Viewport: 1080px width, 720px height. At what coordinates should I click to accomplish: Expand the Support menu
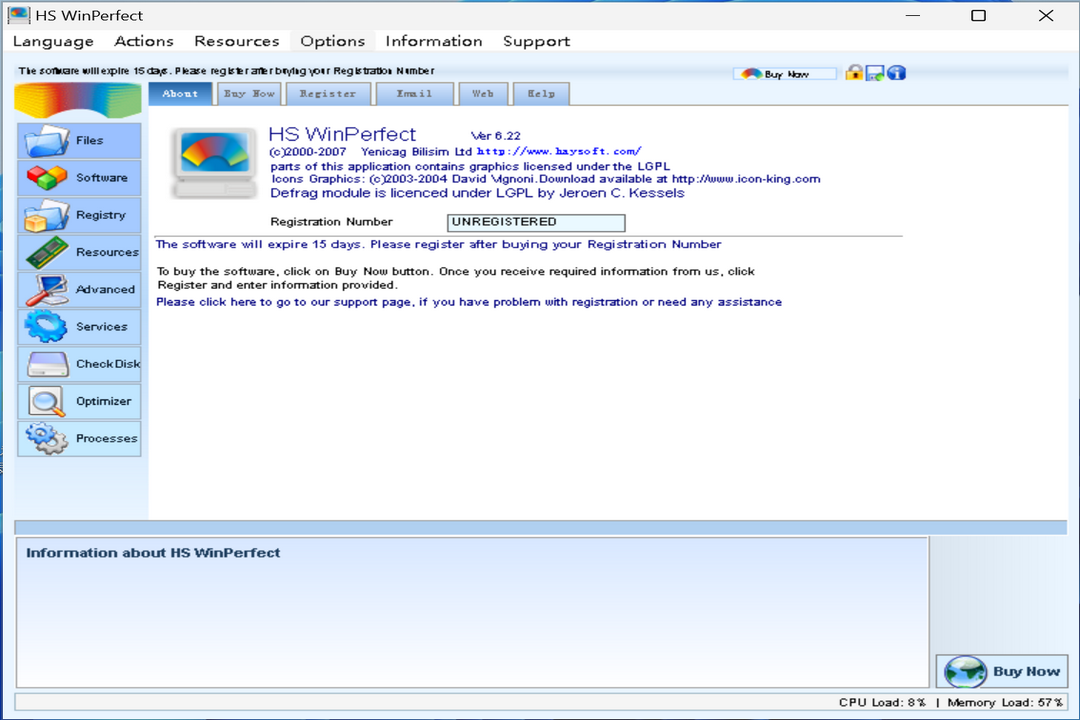(536, 41)
